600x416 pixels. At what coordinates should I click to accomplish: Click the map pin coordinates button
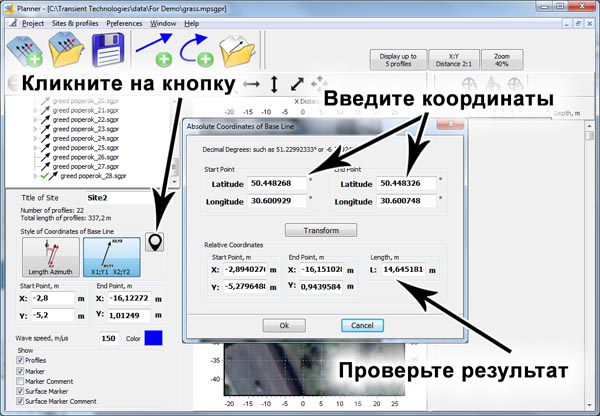point(155,241)
